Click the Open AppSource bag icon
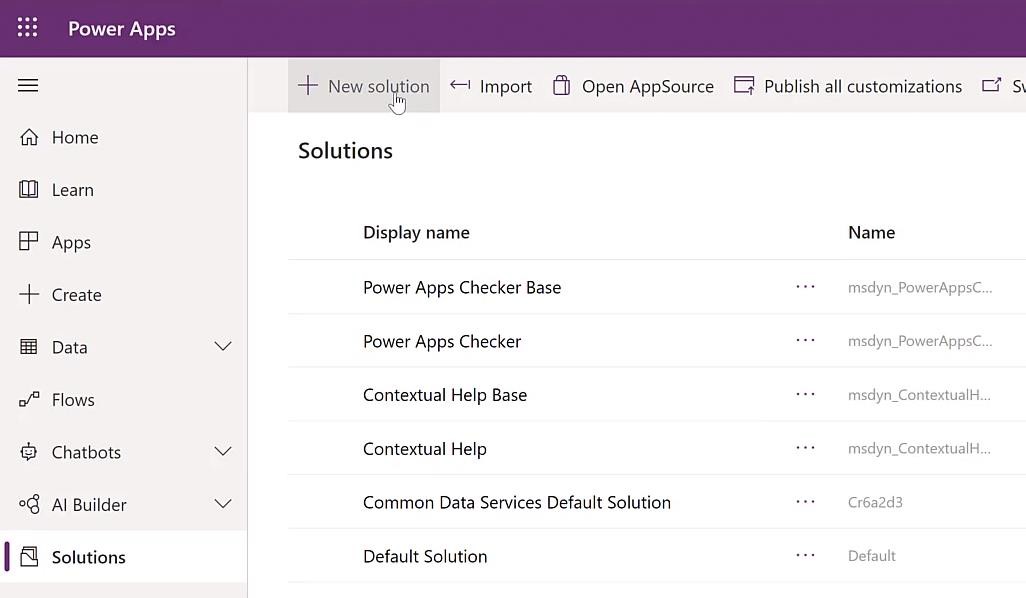Screen dimensions: 1026x598 tap(561, 85)
